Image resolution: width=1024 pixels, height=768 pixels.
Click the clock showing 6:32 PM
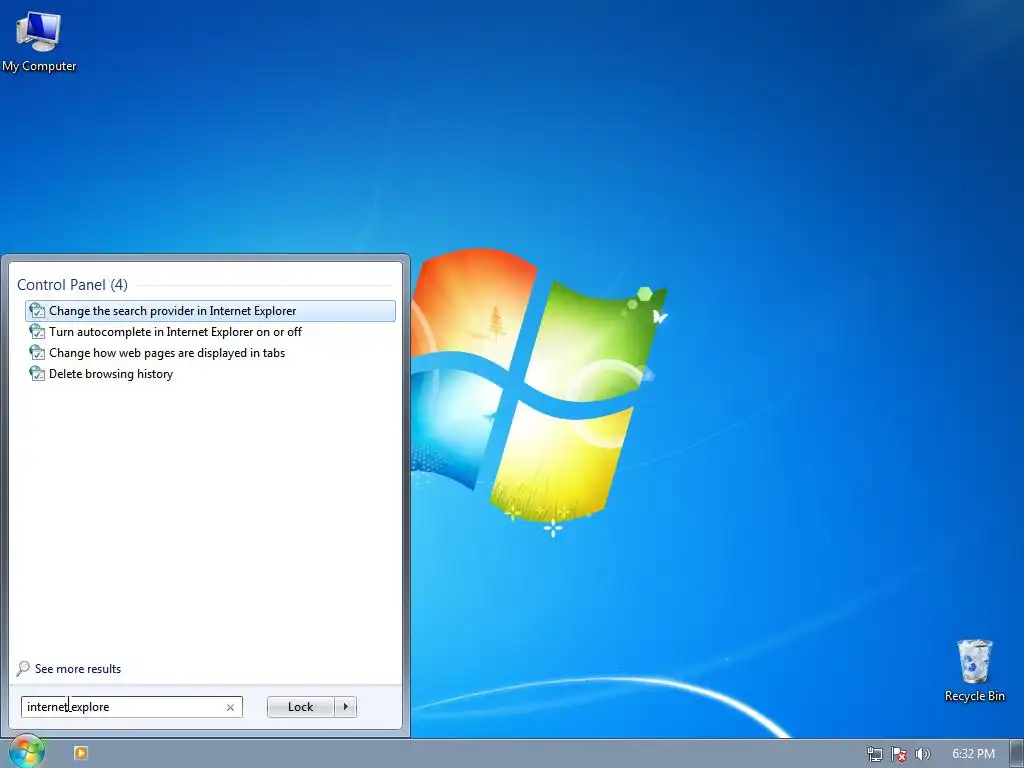973,754
